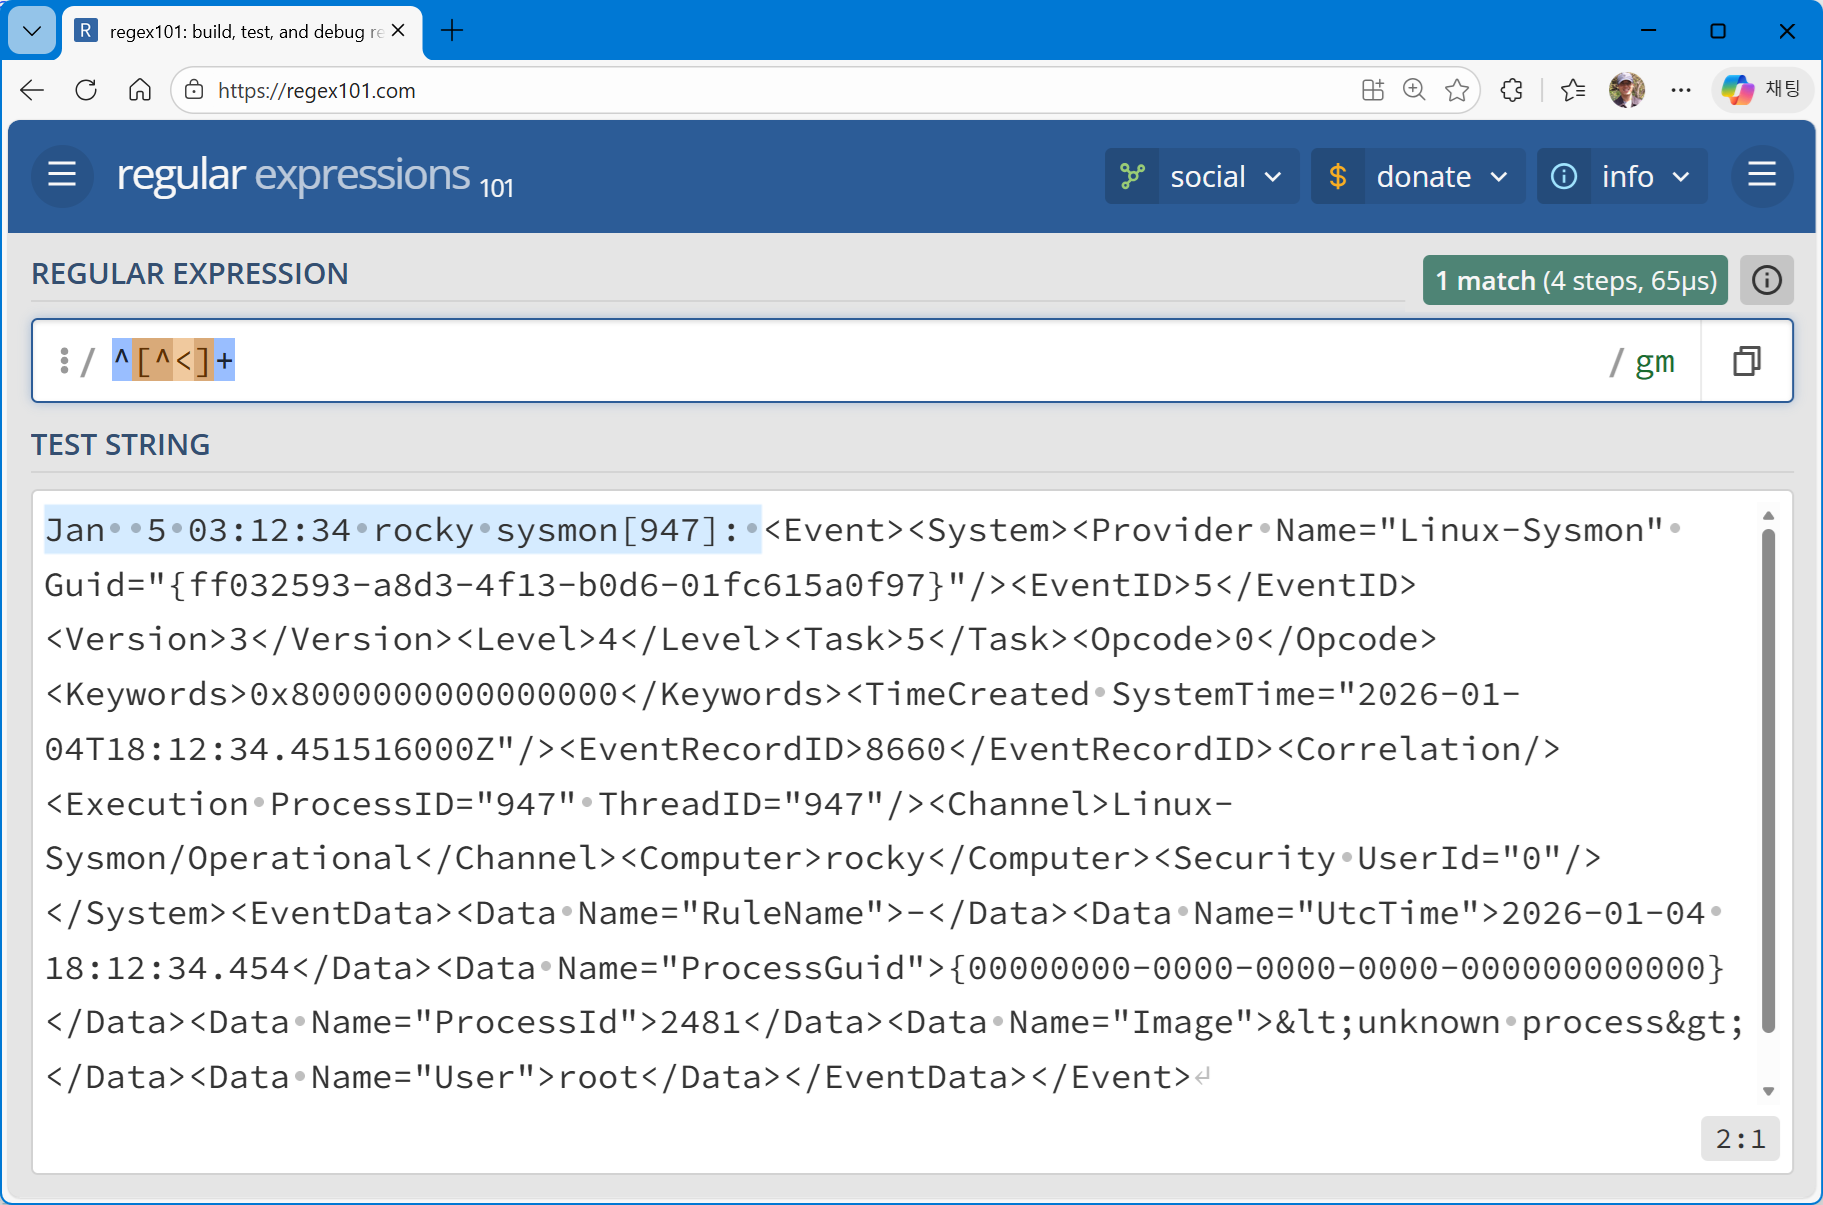Screen dimensions: 1823x1205
Task: Refresh the regex101 page
Action: click(86, 90)
